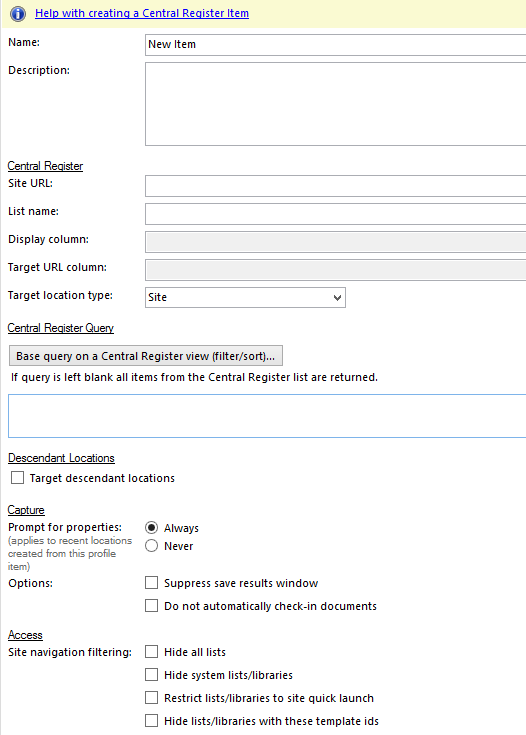526x735 pixels.
Task: Check Suppress save results window
Action: 151,583
